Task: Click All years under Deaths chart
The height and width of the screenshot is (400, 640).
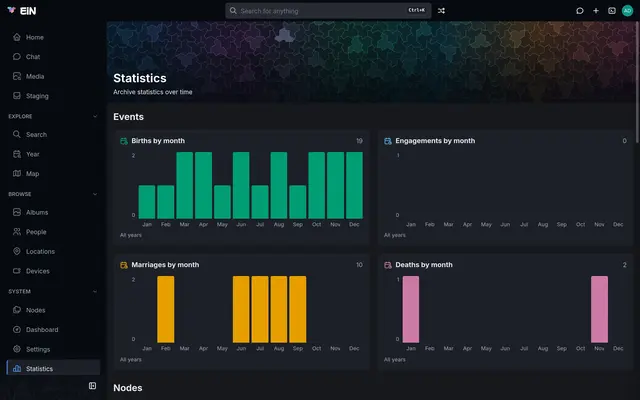Action: coord(395,360)
